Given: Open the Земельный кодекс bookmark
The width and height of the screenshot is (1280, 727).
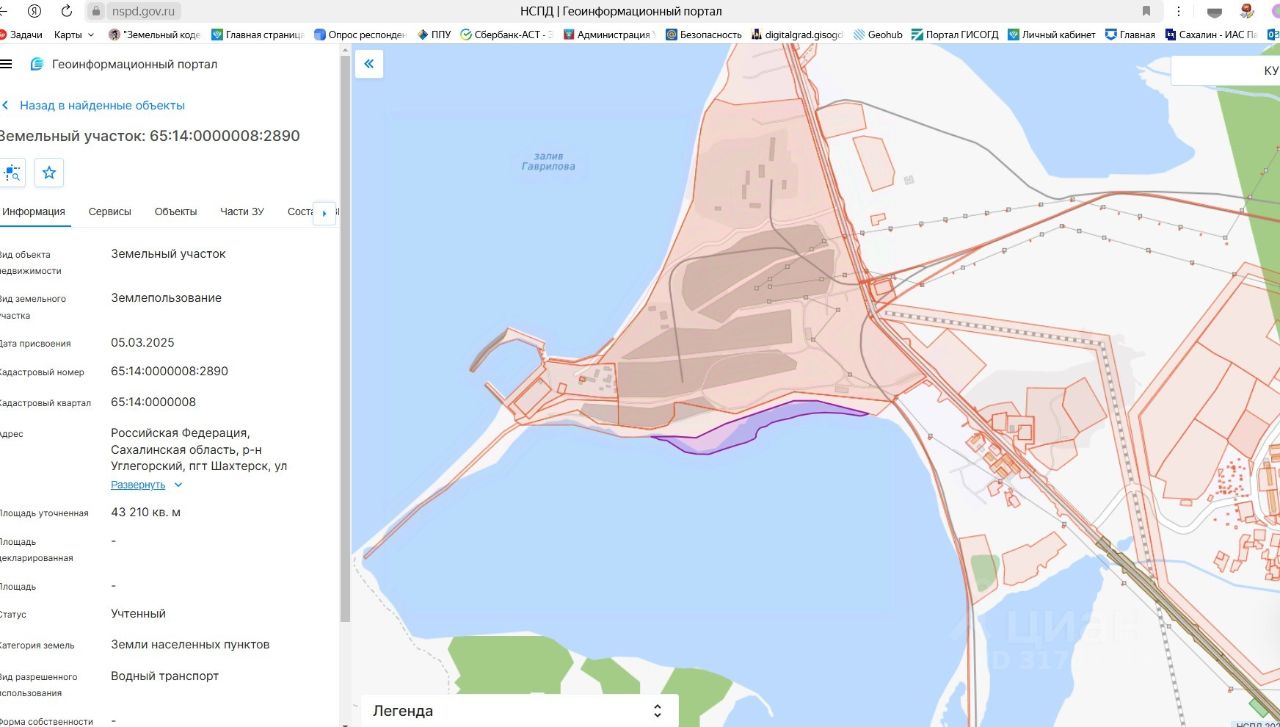Looking at the screenshot, I should click(155, 34).
